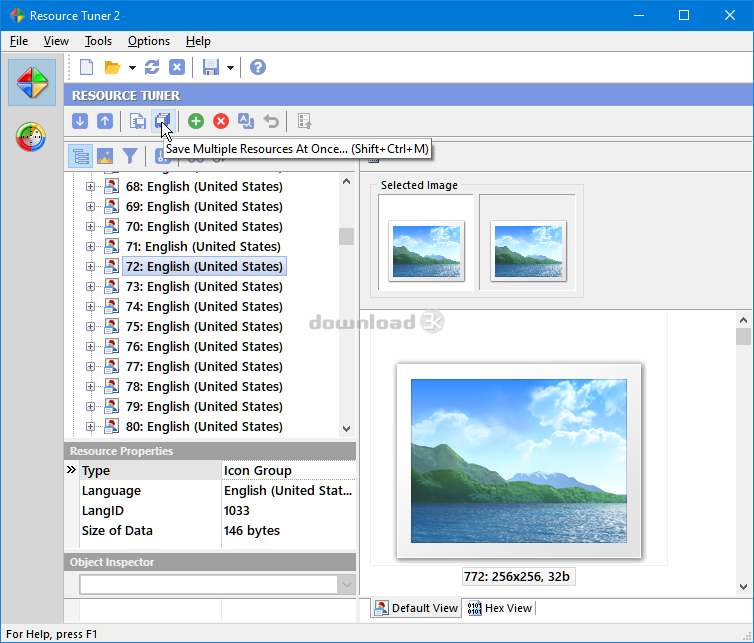The width and height of the screenshot is (754, 643).
Task: Open the Tools menu
Action: point(98,41)
